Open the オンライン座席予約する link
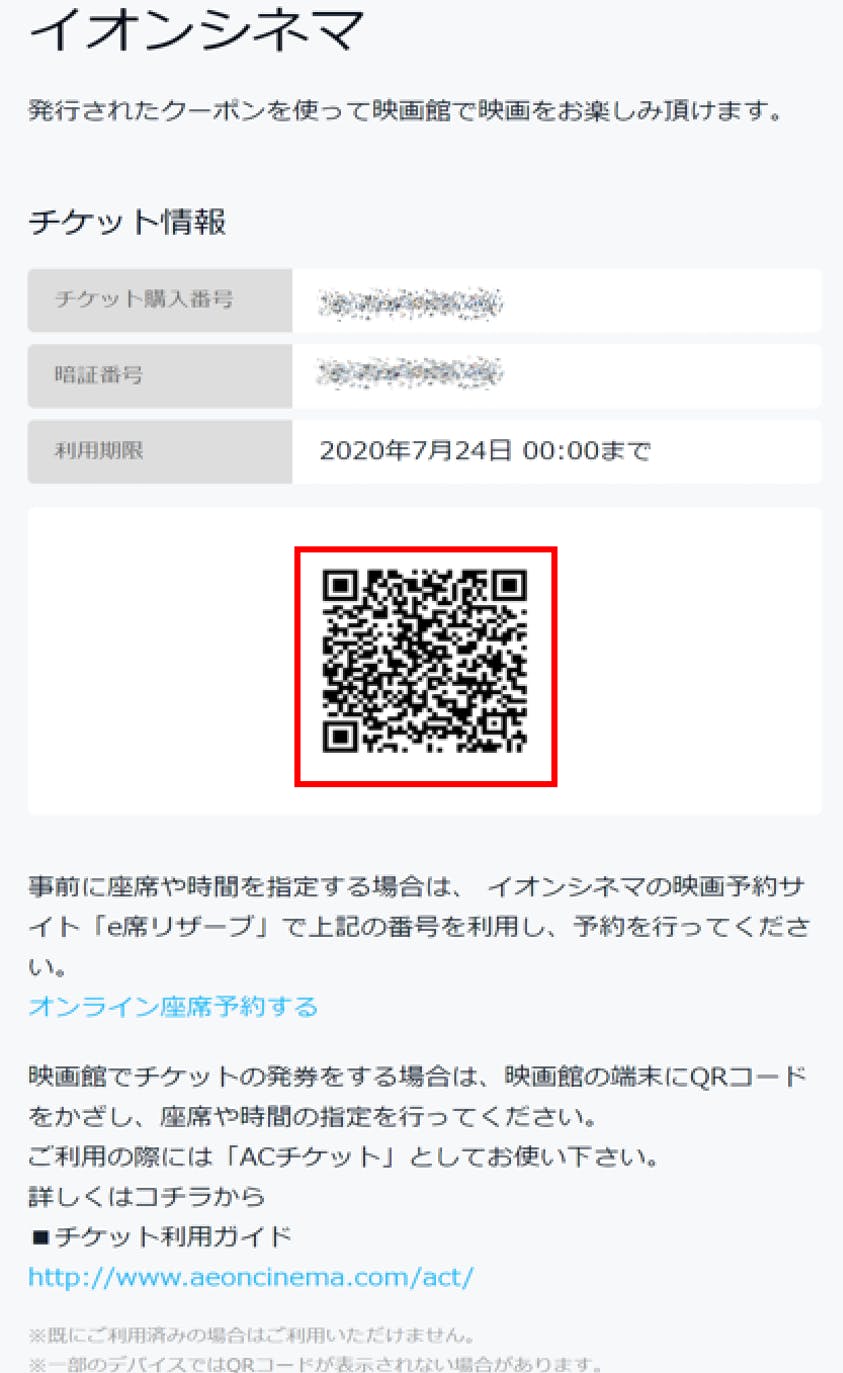 click(173, 1006)
